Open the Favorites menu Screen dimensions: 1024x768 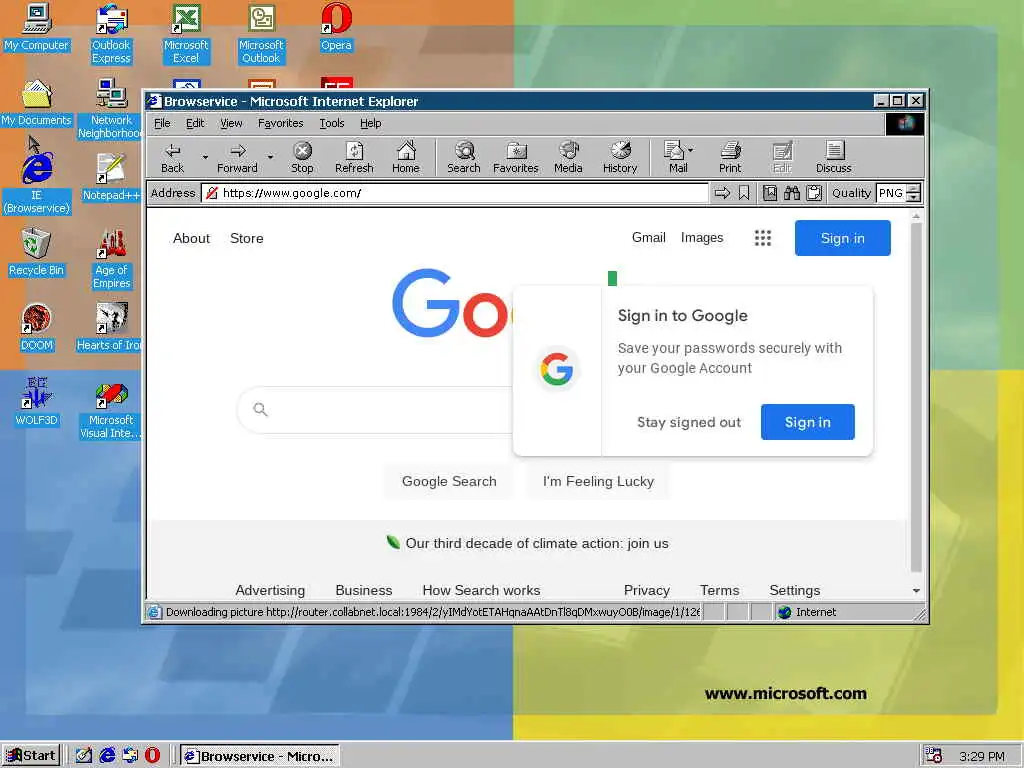coord(280,123)
